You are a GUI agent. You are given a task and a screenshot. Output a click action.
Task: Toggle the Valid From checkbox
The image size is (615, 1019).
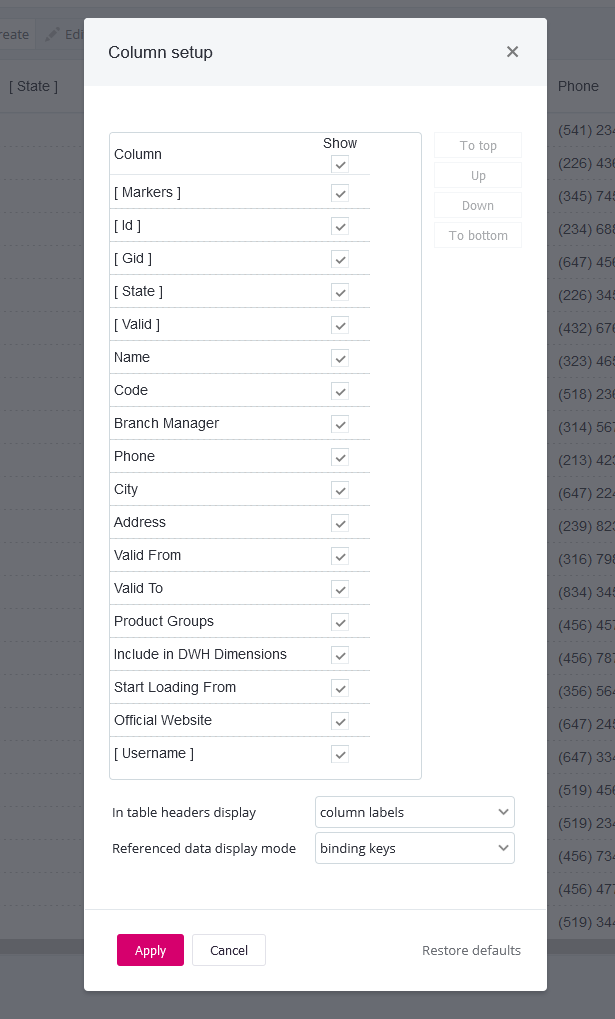340,556
